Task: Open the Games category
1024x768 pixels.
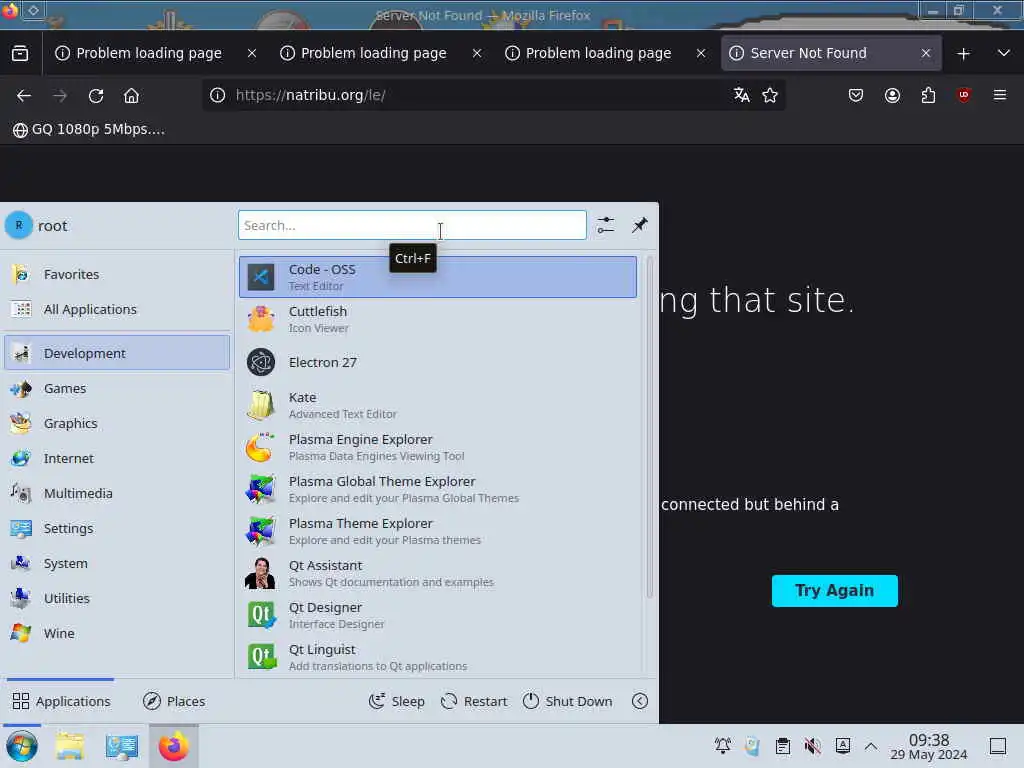Action: (x=117, y=389)
